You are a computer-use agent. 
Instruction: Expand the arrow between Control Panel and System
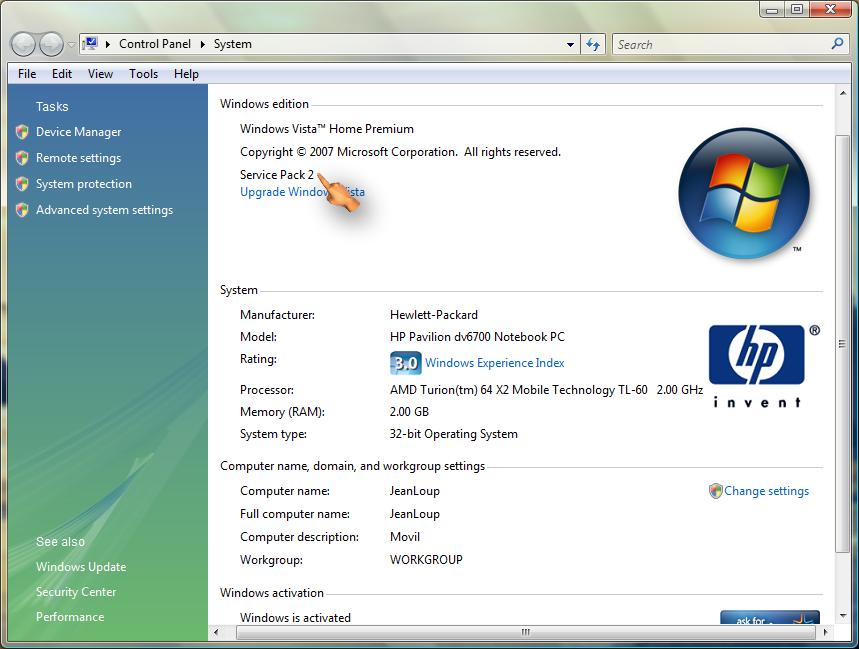(x=203, y=44)
